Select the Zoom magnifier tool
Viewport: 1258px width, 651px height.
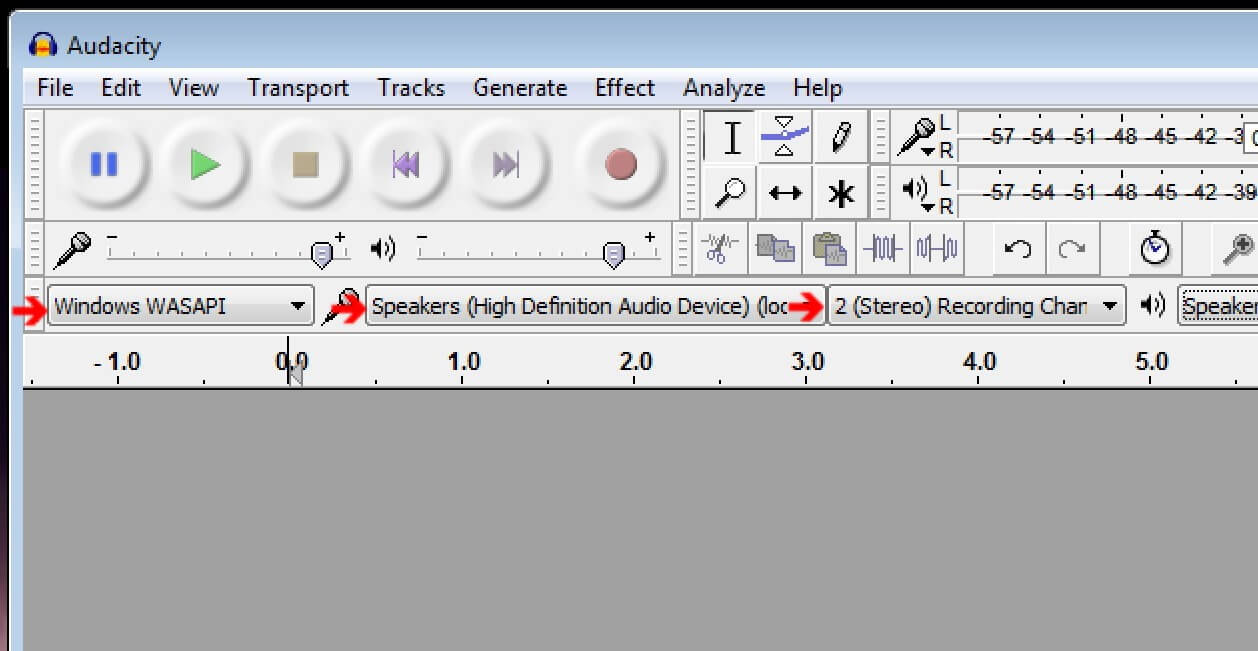pos(731,192)
